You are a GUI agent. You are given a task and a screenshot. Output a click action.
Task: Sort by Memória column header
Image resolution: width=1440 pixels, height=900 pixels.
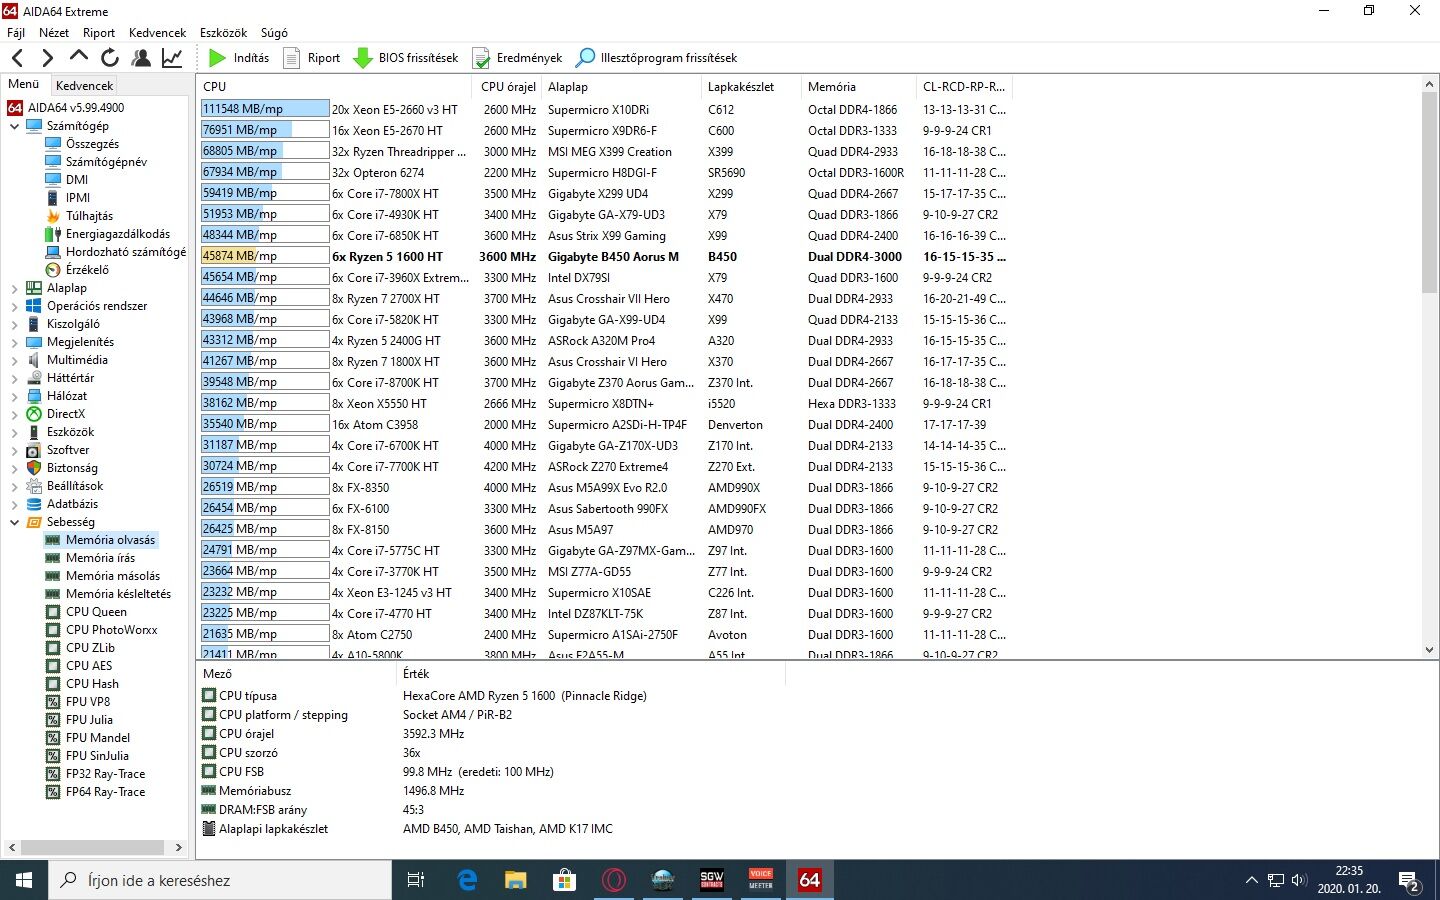858,87
